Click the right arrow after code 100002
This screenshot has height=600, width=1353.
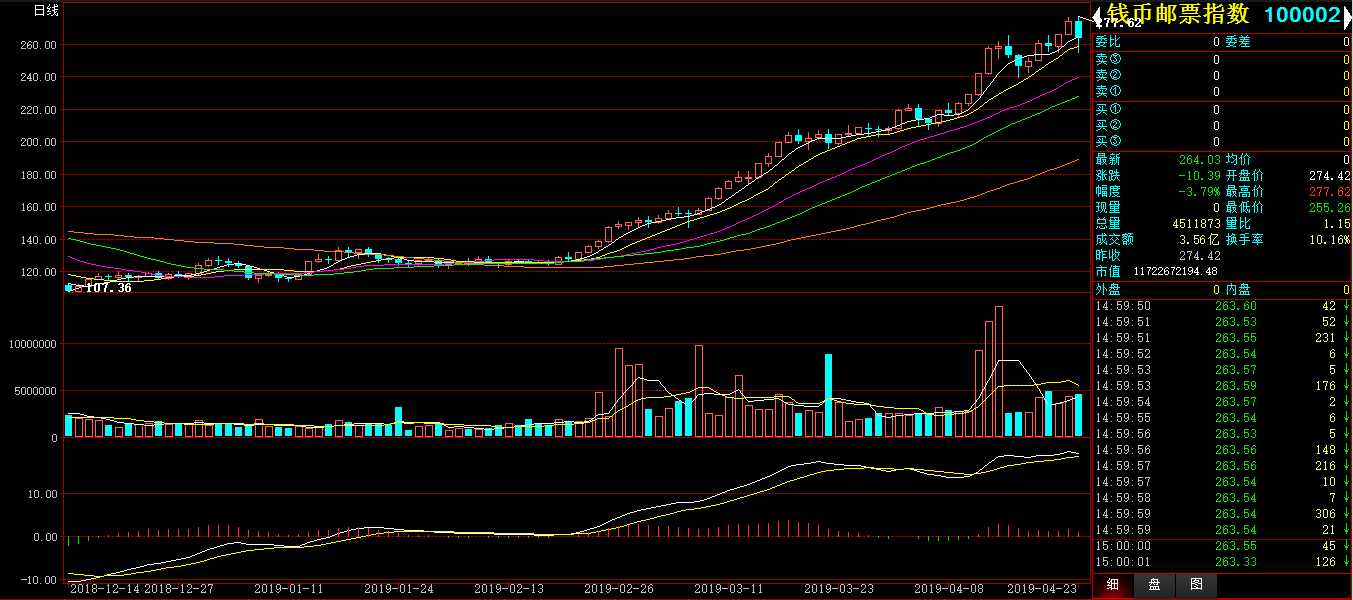point(1347,15)
